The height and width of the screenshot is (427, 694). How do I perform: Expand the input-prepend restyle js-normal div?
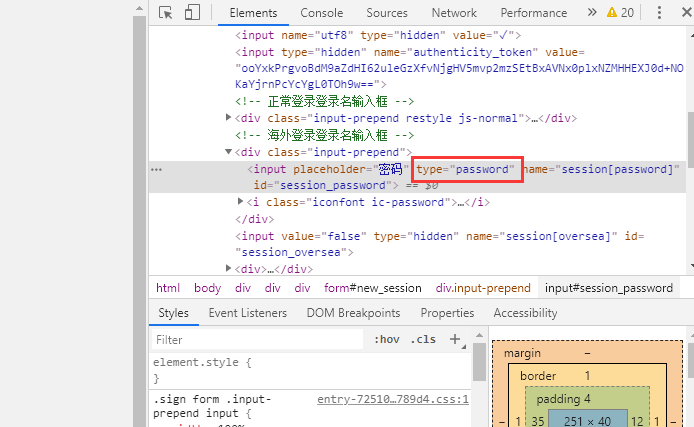228,117
